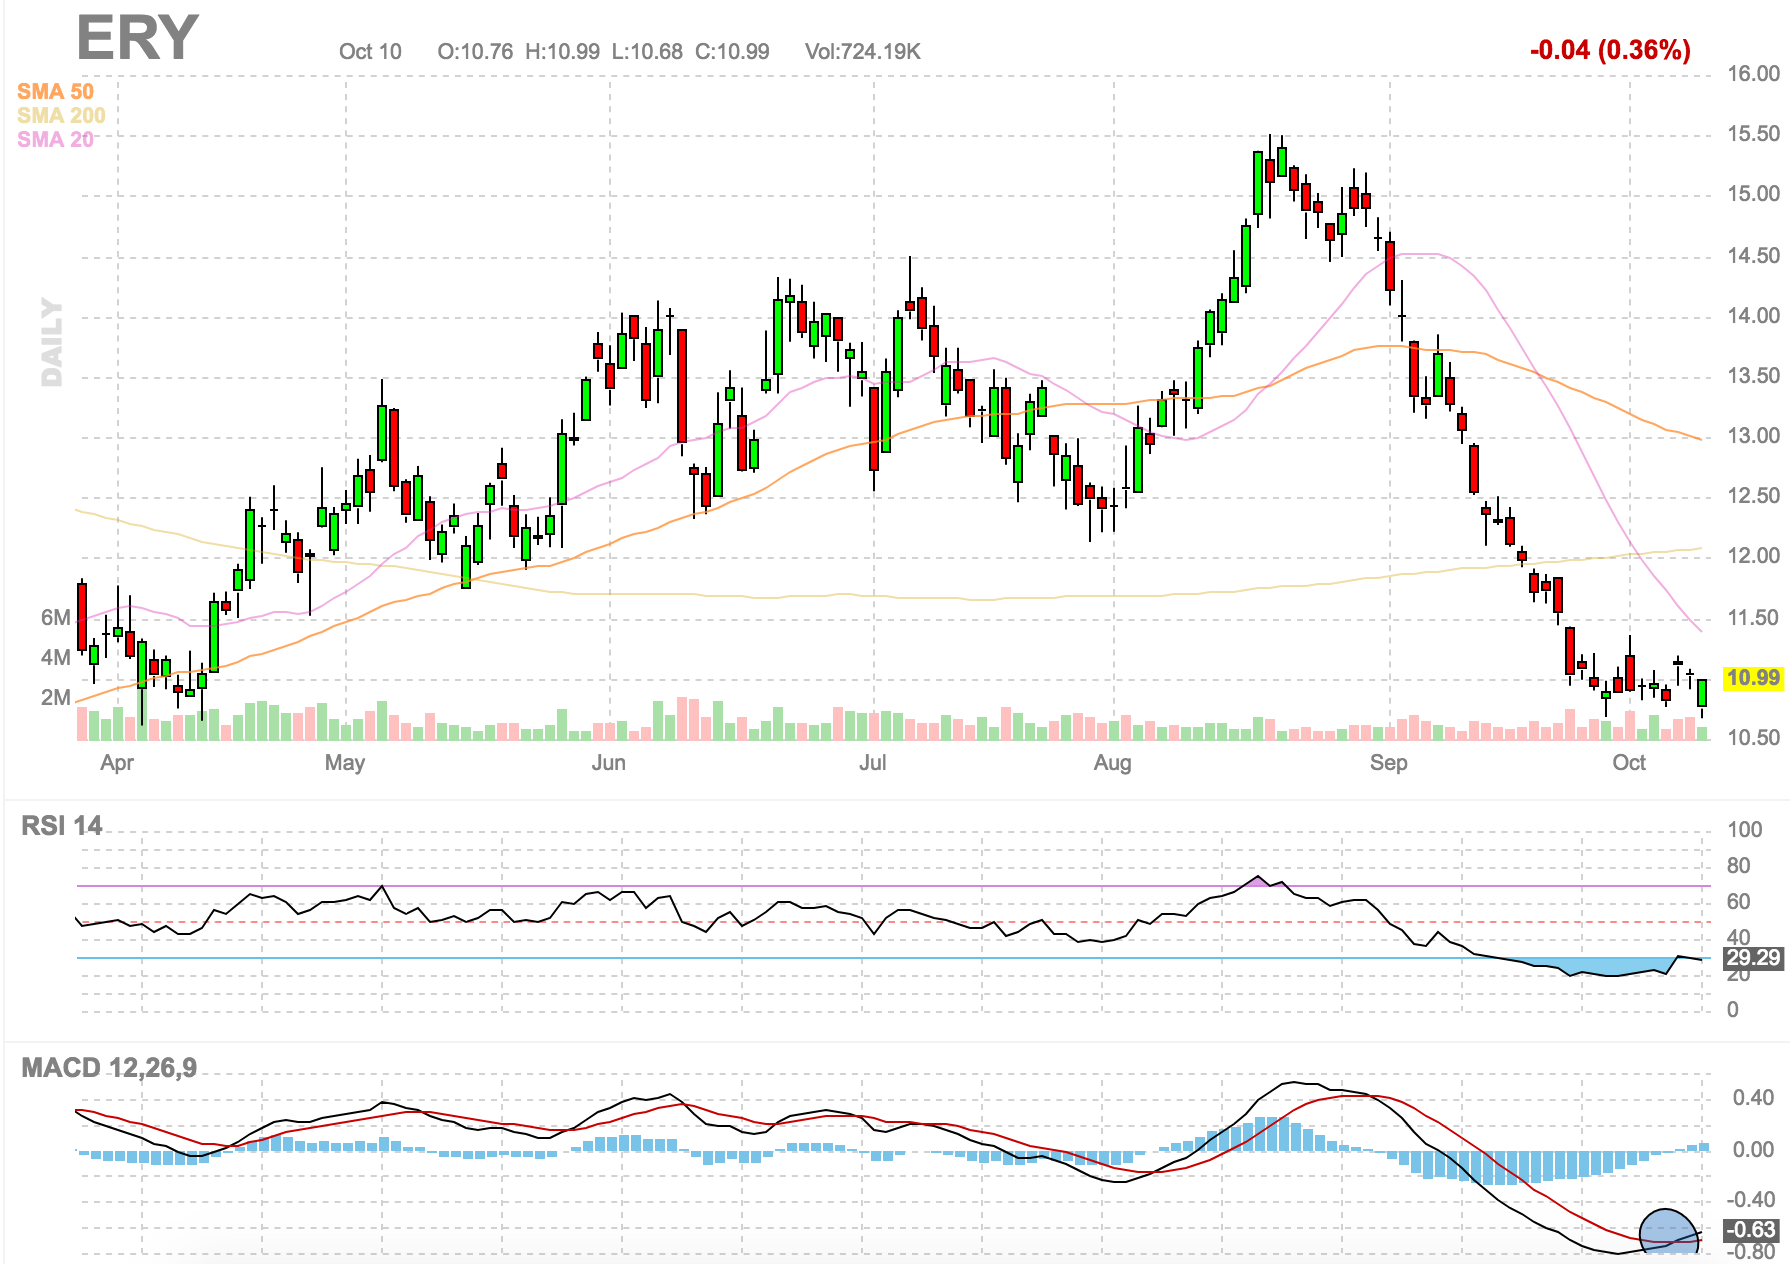Select the RSI 14 indicator title
Screen dimensions: 1790x1264
62,826
